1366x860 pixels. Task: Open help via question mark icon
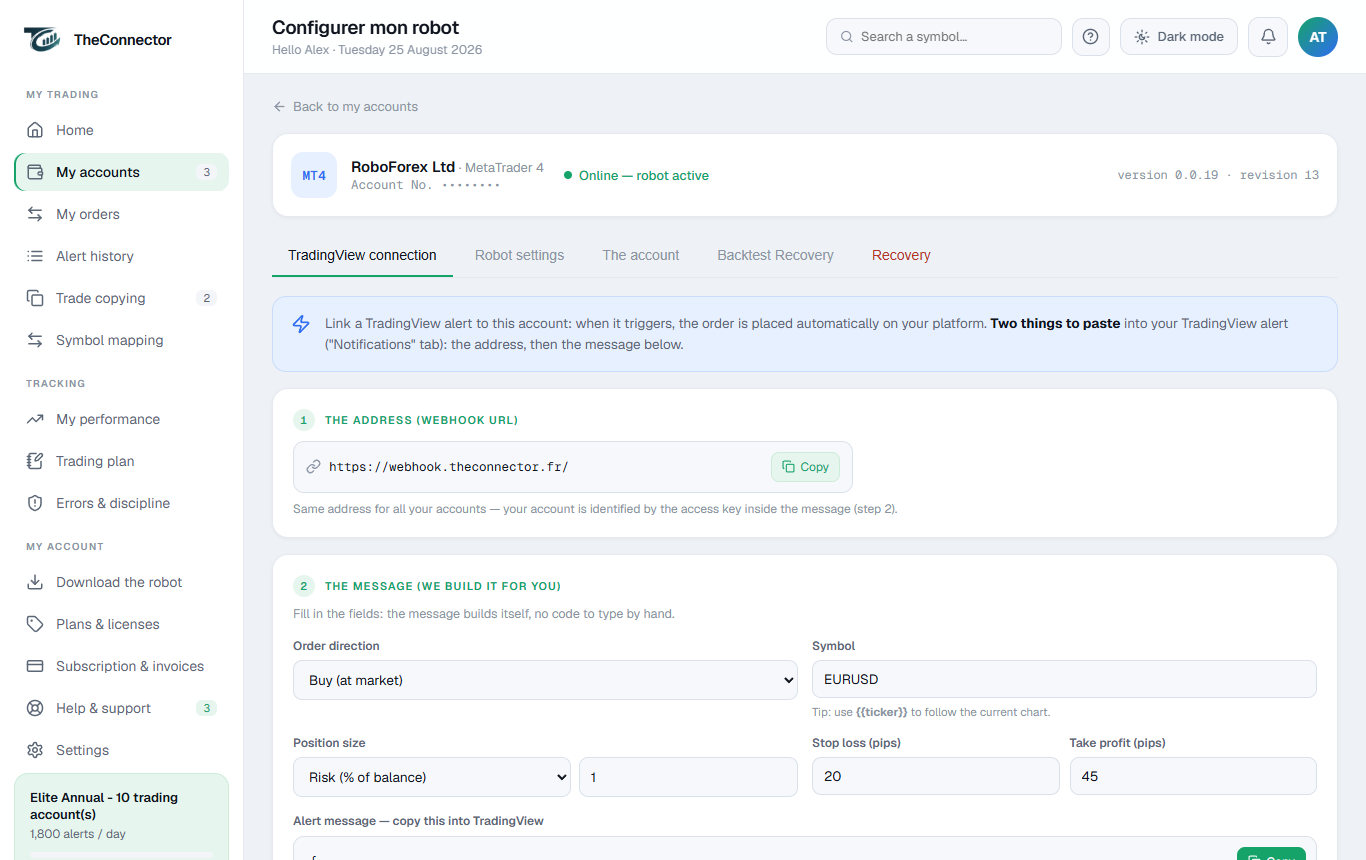(1091, 37)
